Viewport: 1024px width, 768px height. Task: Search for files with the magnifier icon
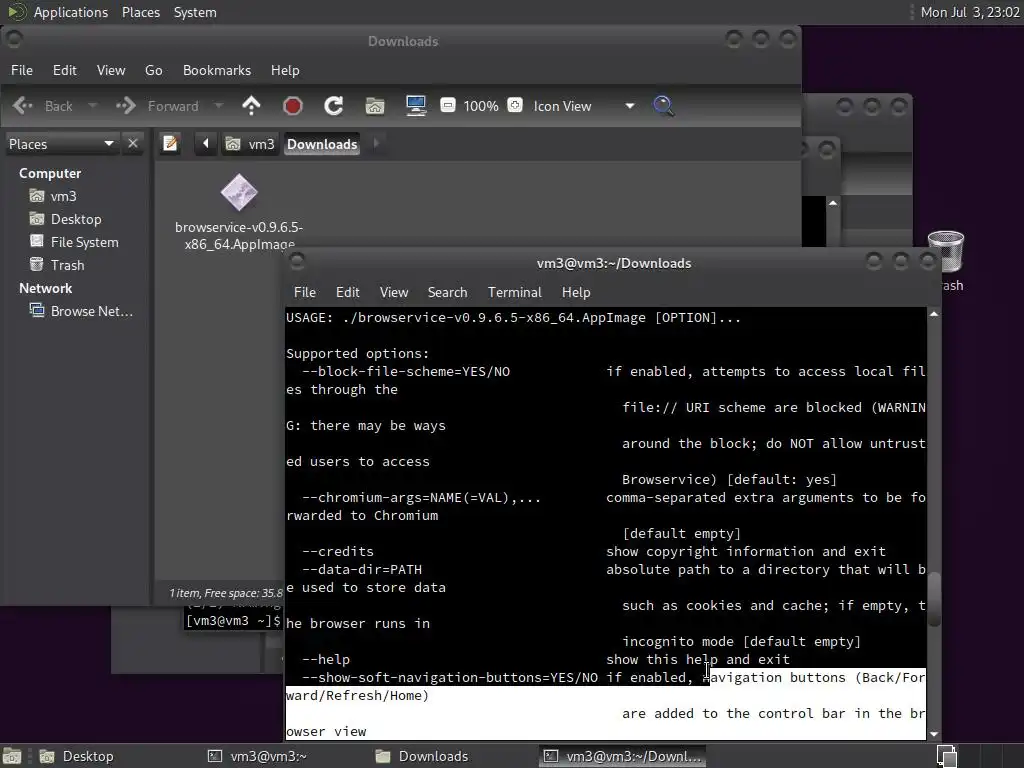pyautogui.click(x=664, y=106)
